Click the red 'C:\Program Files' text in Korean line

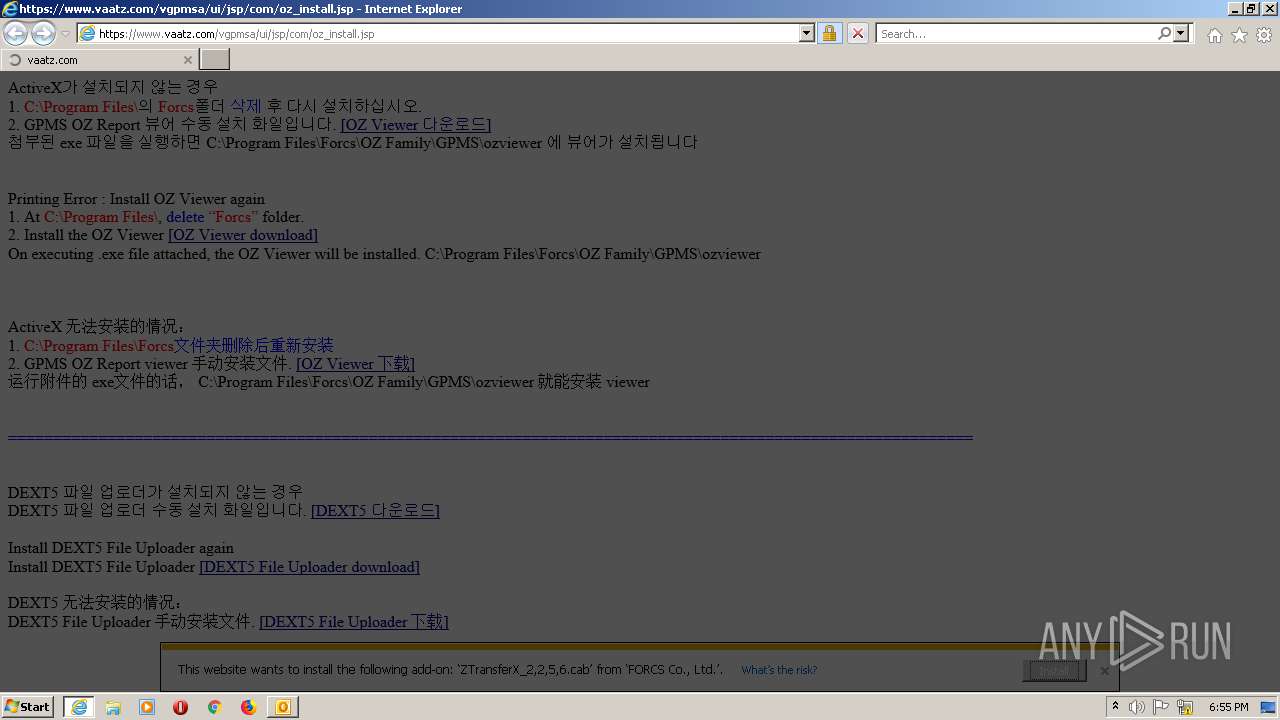coord(79,107)
